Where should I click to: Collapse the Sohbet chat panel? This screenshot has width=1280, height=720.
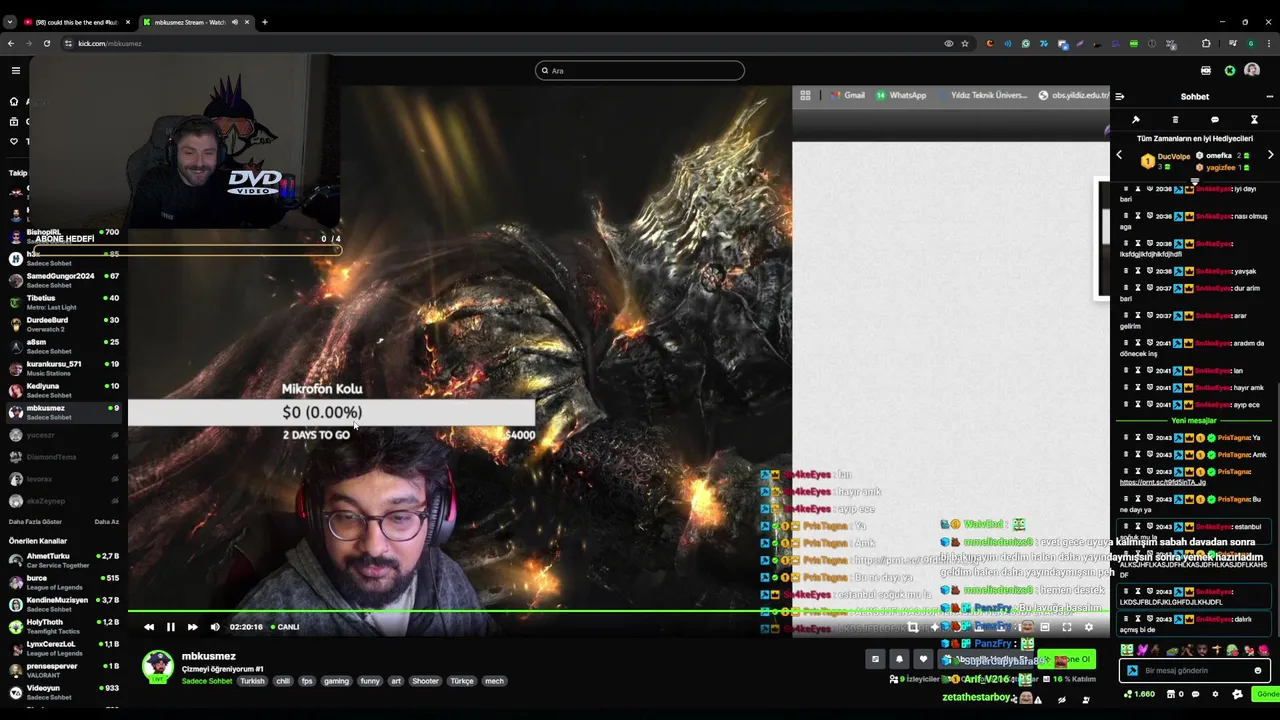1120,97
